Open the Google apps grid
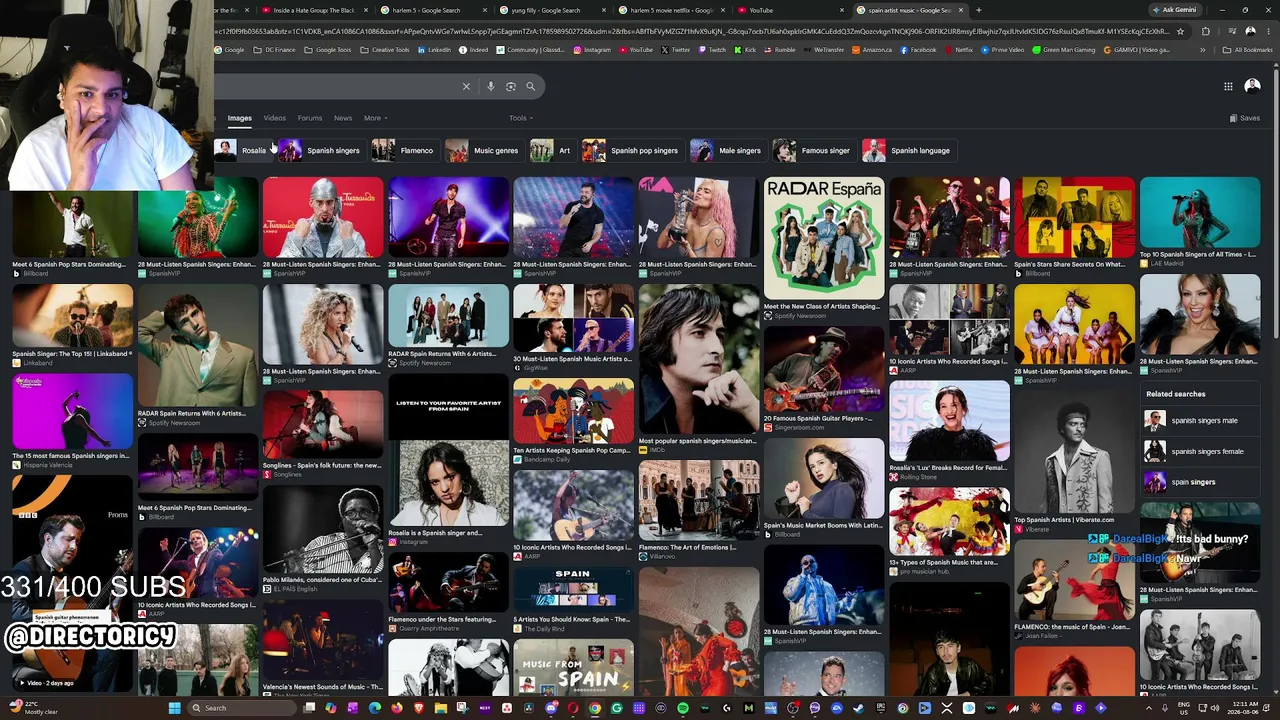The width and height of the screenshot is (1280, 720). coord(1228,86)
